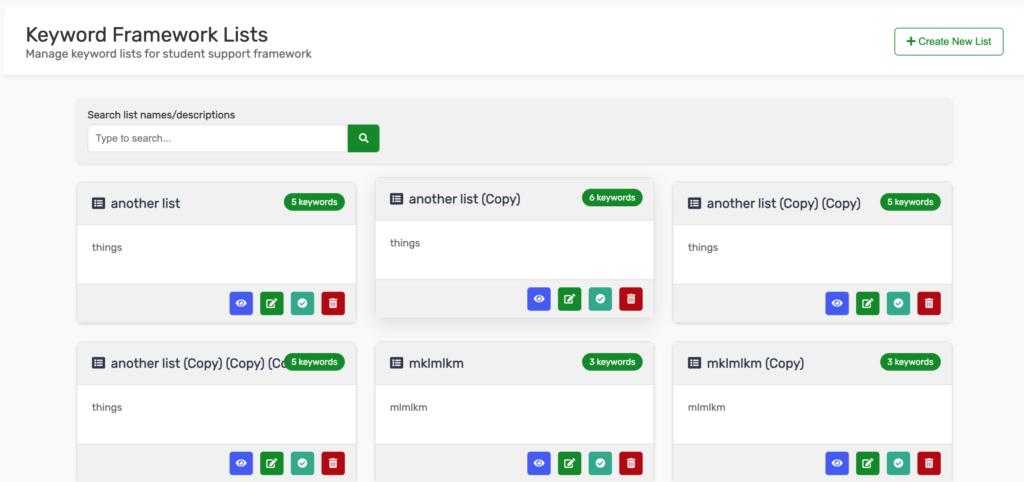Edit the 'another list (Copy)' card
Screen dimensions: 1024x482
point(570,298)
